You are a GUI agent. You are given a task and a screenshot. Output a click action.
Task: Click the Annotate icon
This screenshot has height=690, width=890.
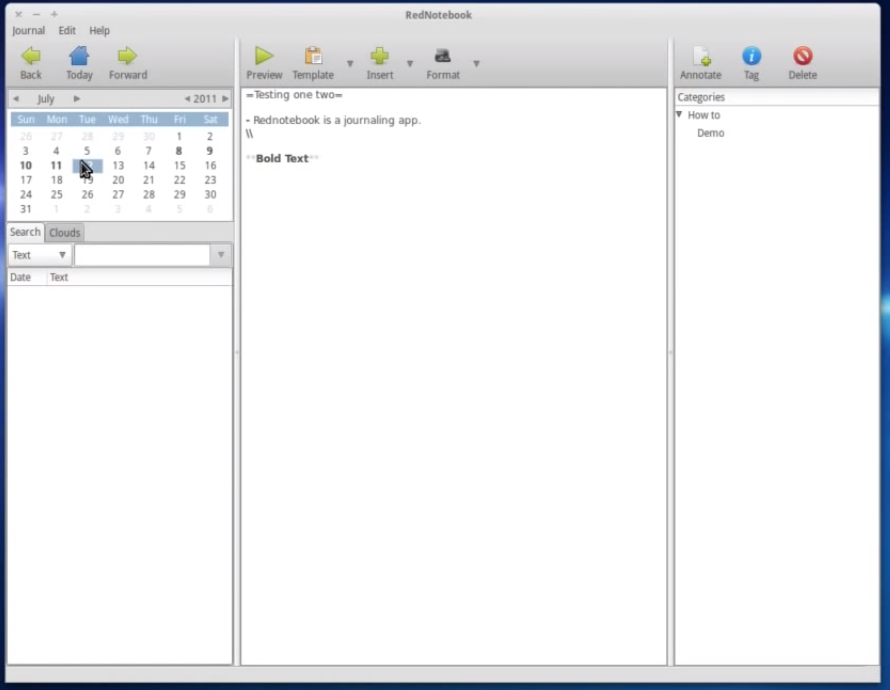point(701,57)
